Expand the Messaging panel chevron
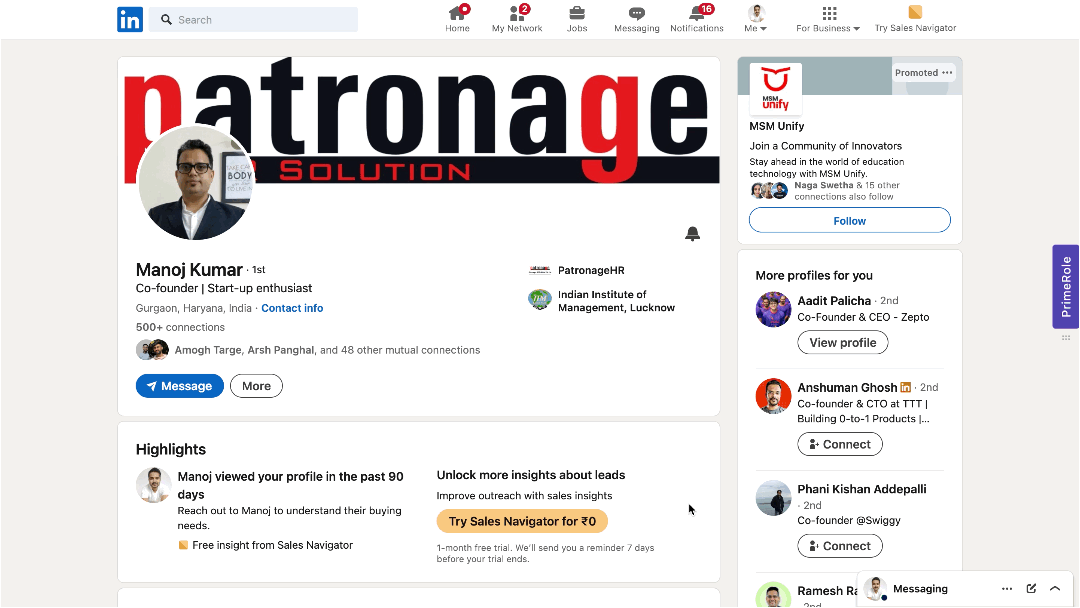Image resolution: width=1080 pixels, height=608 pixels. [1055, 589]
